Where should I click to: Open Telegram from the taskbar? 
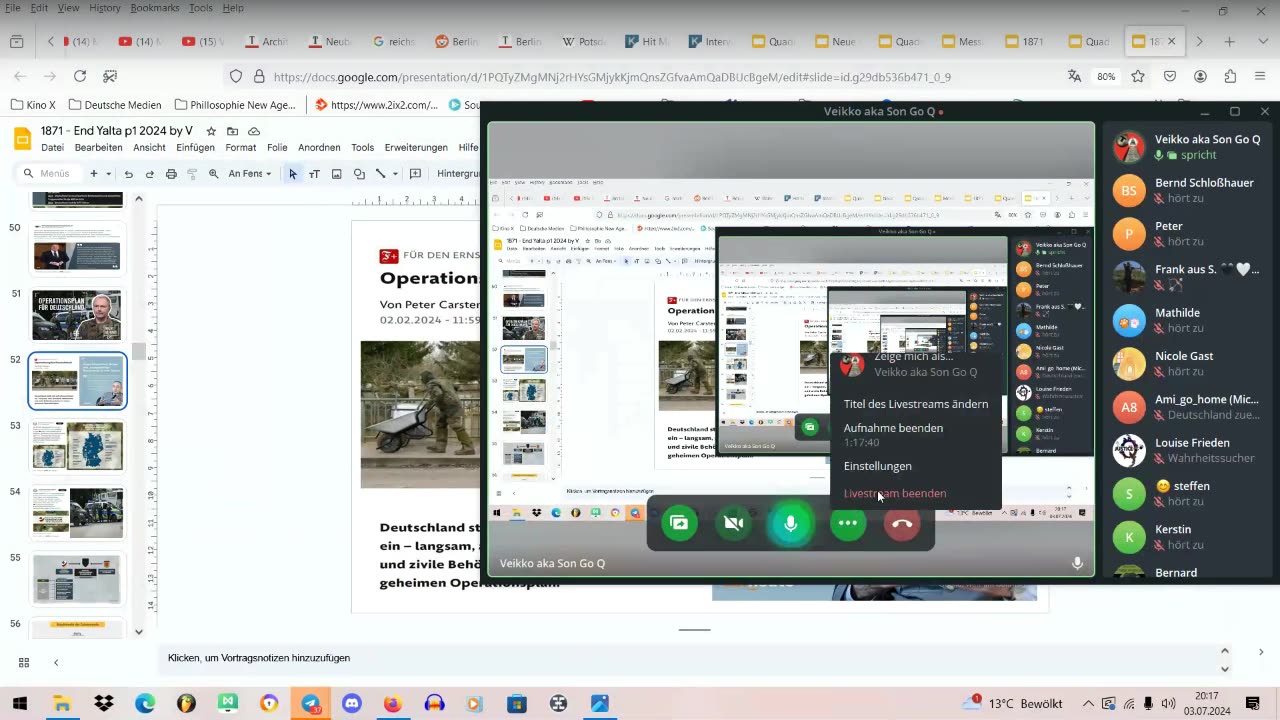tap(310, 704)
